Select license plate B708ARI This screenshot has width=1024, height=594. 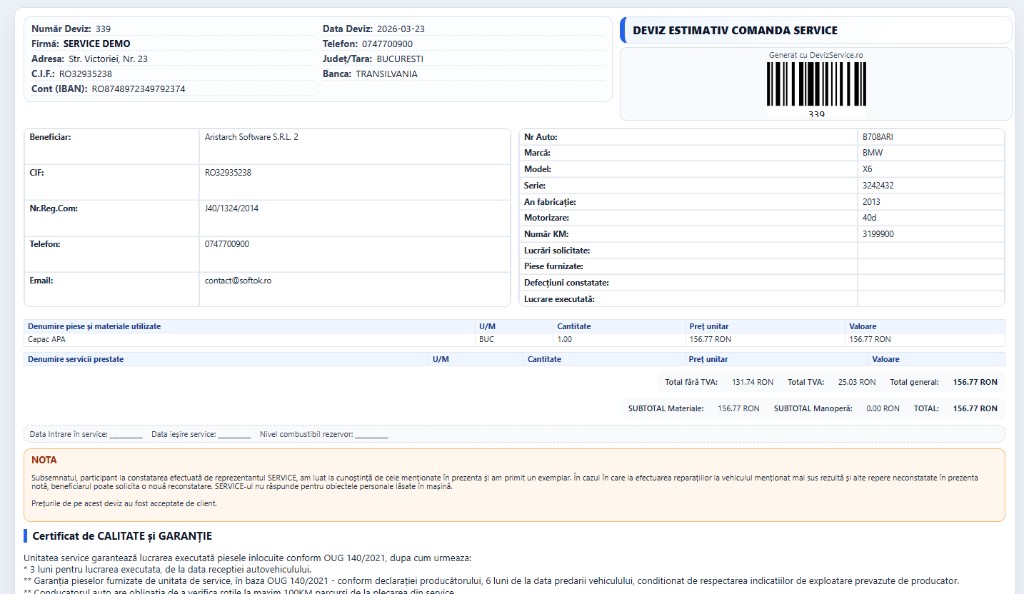pyautogui.click(x=878, y=137)
